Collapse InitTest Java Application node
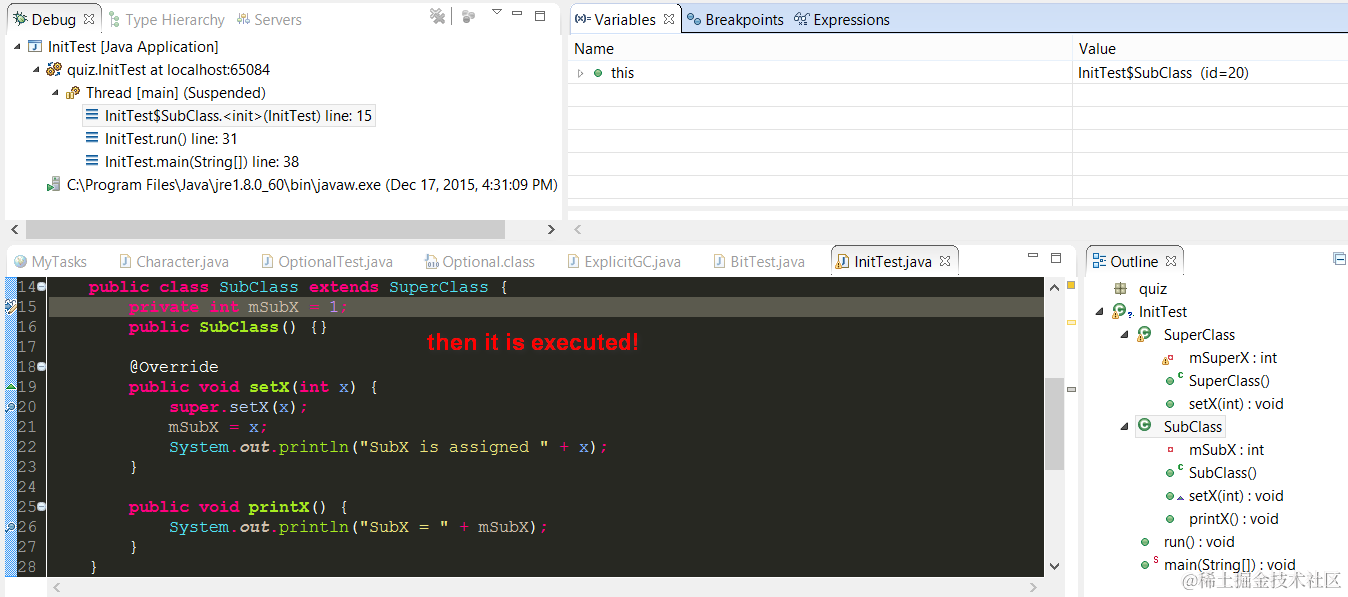1348x597 pixels. coord(18,47)
